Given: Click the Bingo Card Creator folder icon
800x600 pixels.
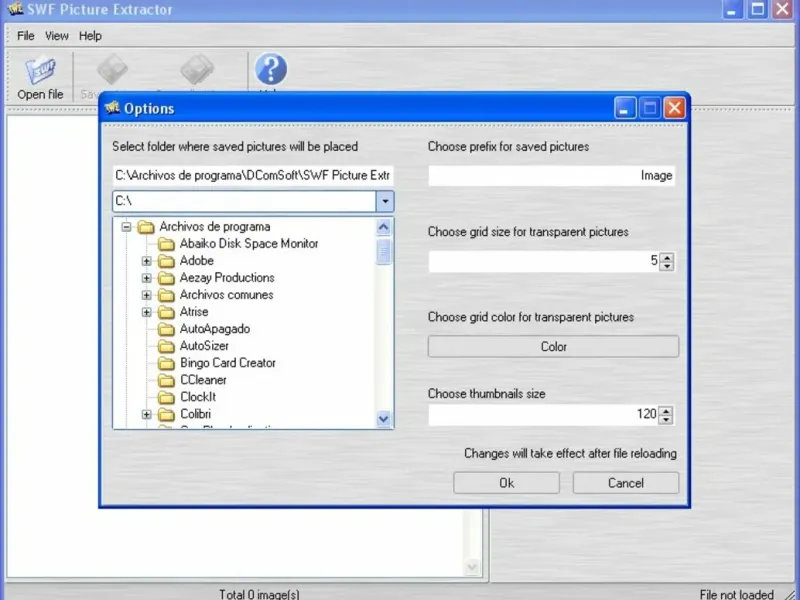Looking at the screenshot, I should [166, 363].
